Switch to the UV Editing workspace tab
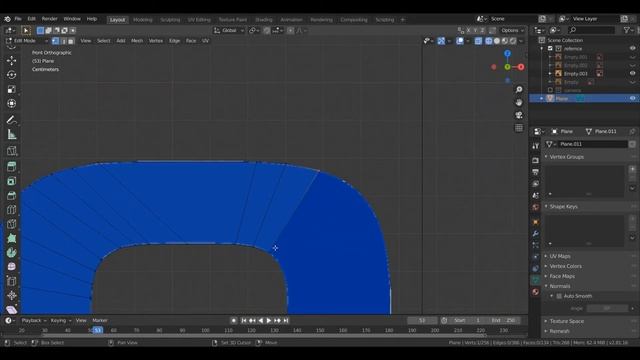 coord(199,20)
